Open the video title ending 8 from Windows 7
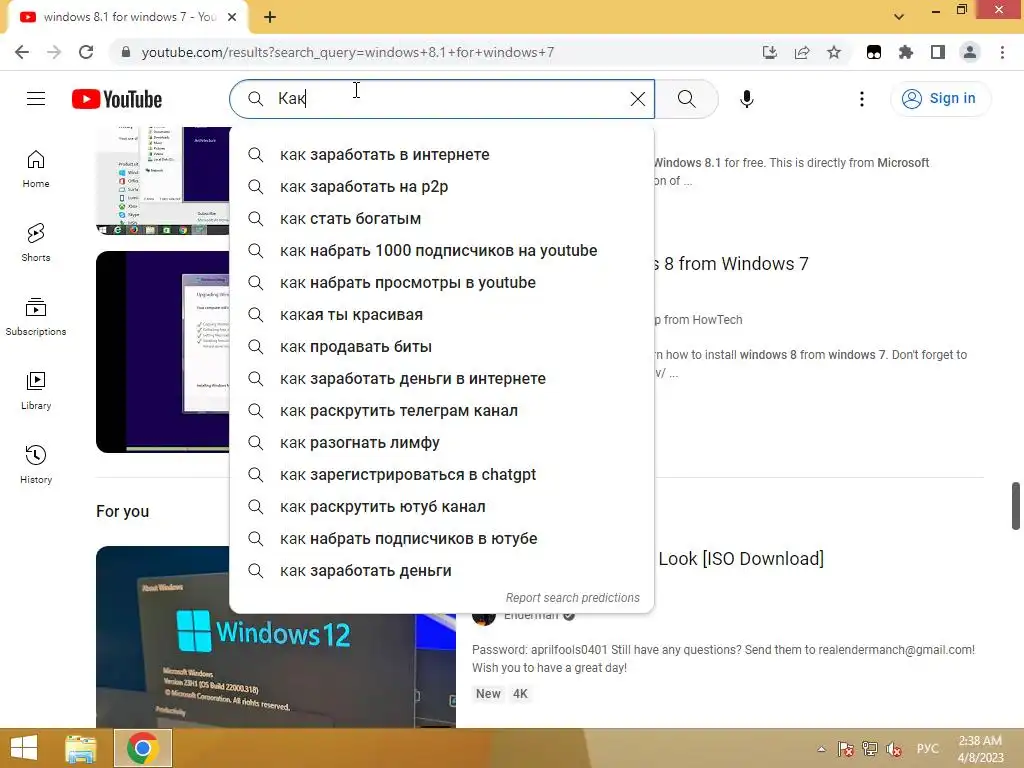Screen dimensions: 1024x768 click(x=731, y=264)
